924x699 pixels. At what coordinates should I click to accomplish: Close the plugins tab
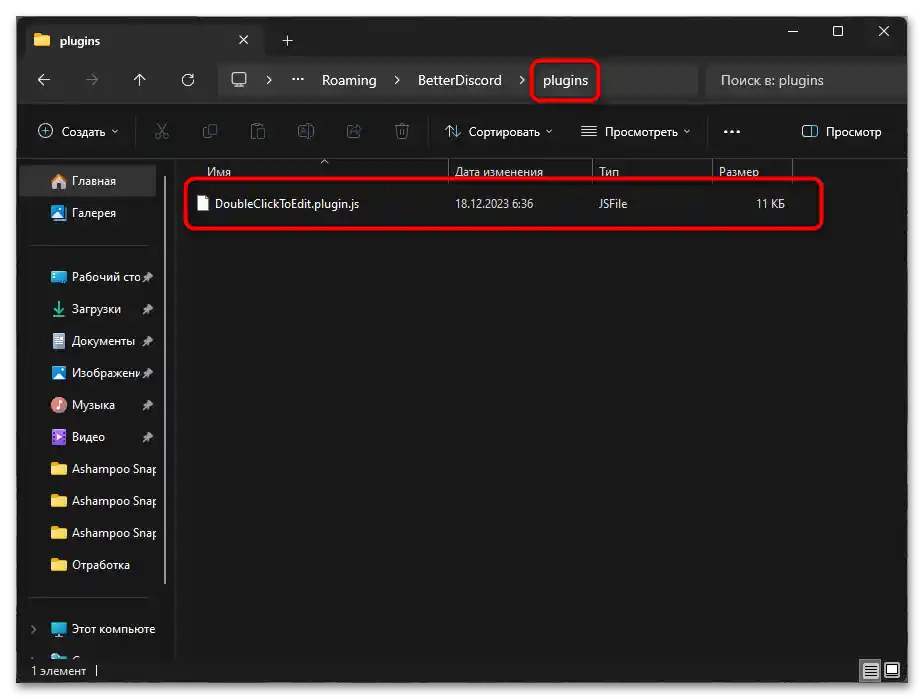[x=243, y=40]
